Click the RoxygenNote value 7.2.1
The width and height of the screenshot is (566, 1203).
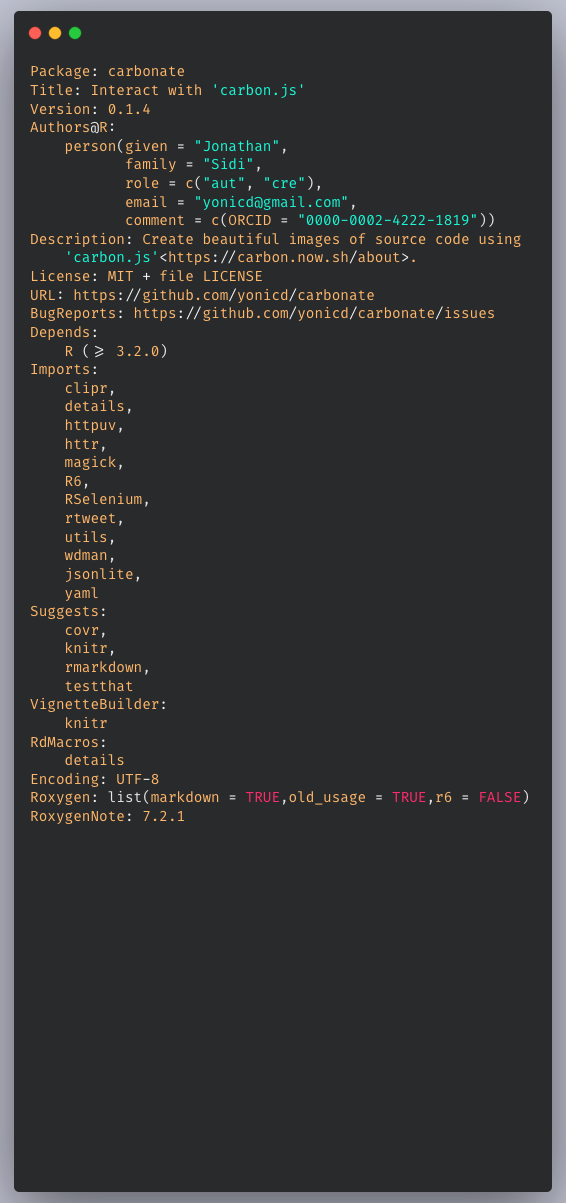tap(163, 816)
